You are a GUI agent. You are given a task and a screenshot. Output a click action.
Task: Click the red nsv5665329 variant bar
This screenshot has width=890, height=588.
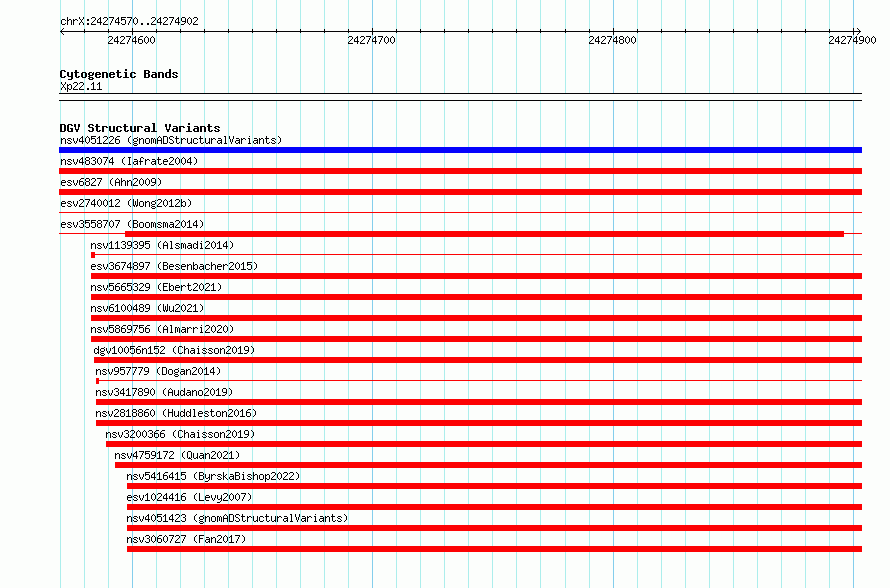[476, 297]
